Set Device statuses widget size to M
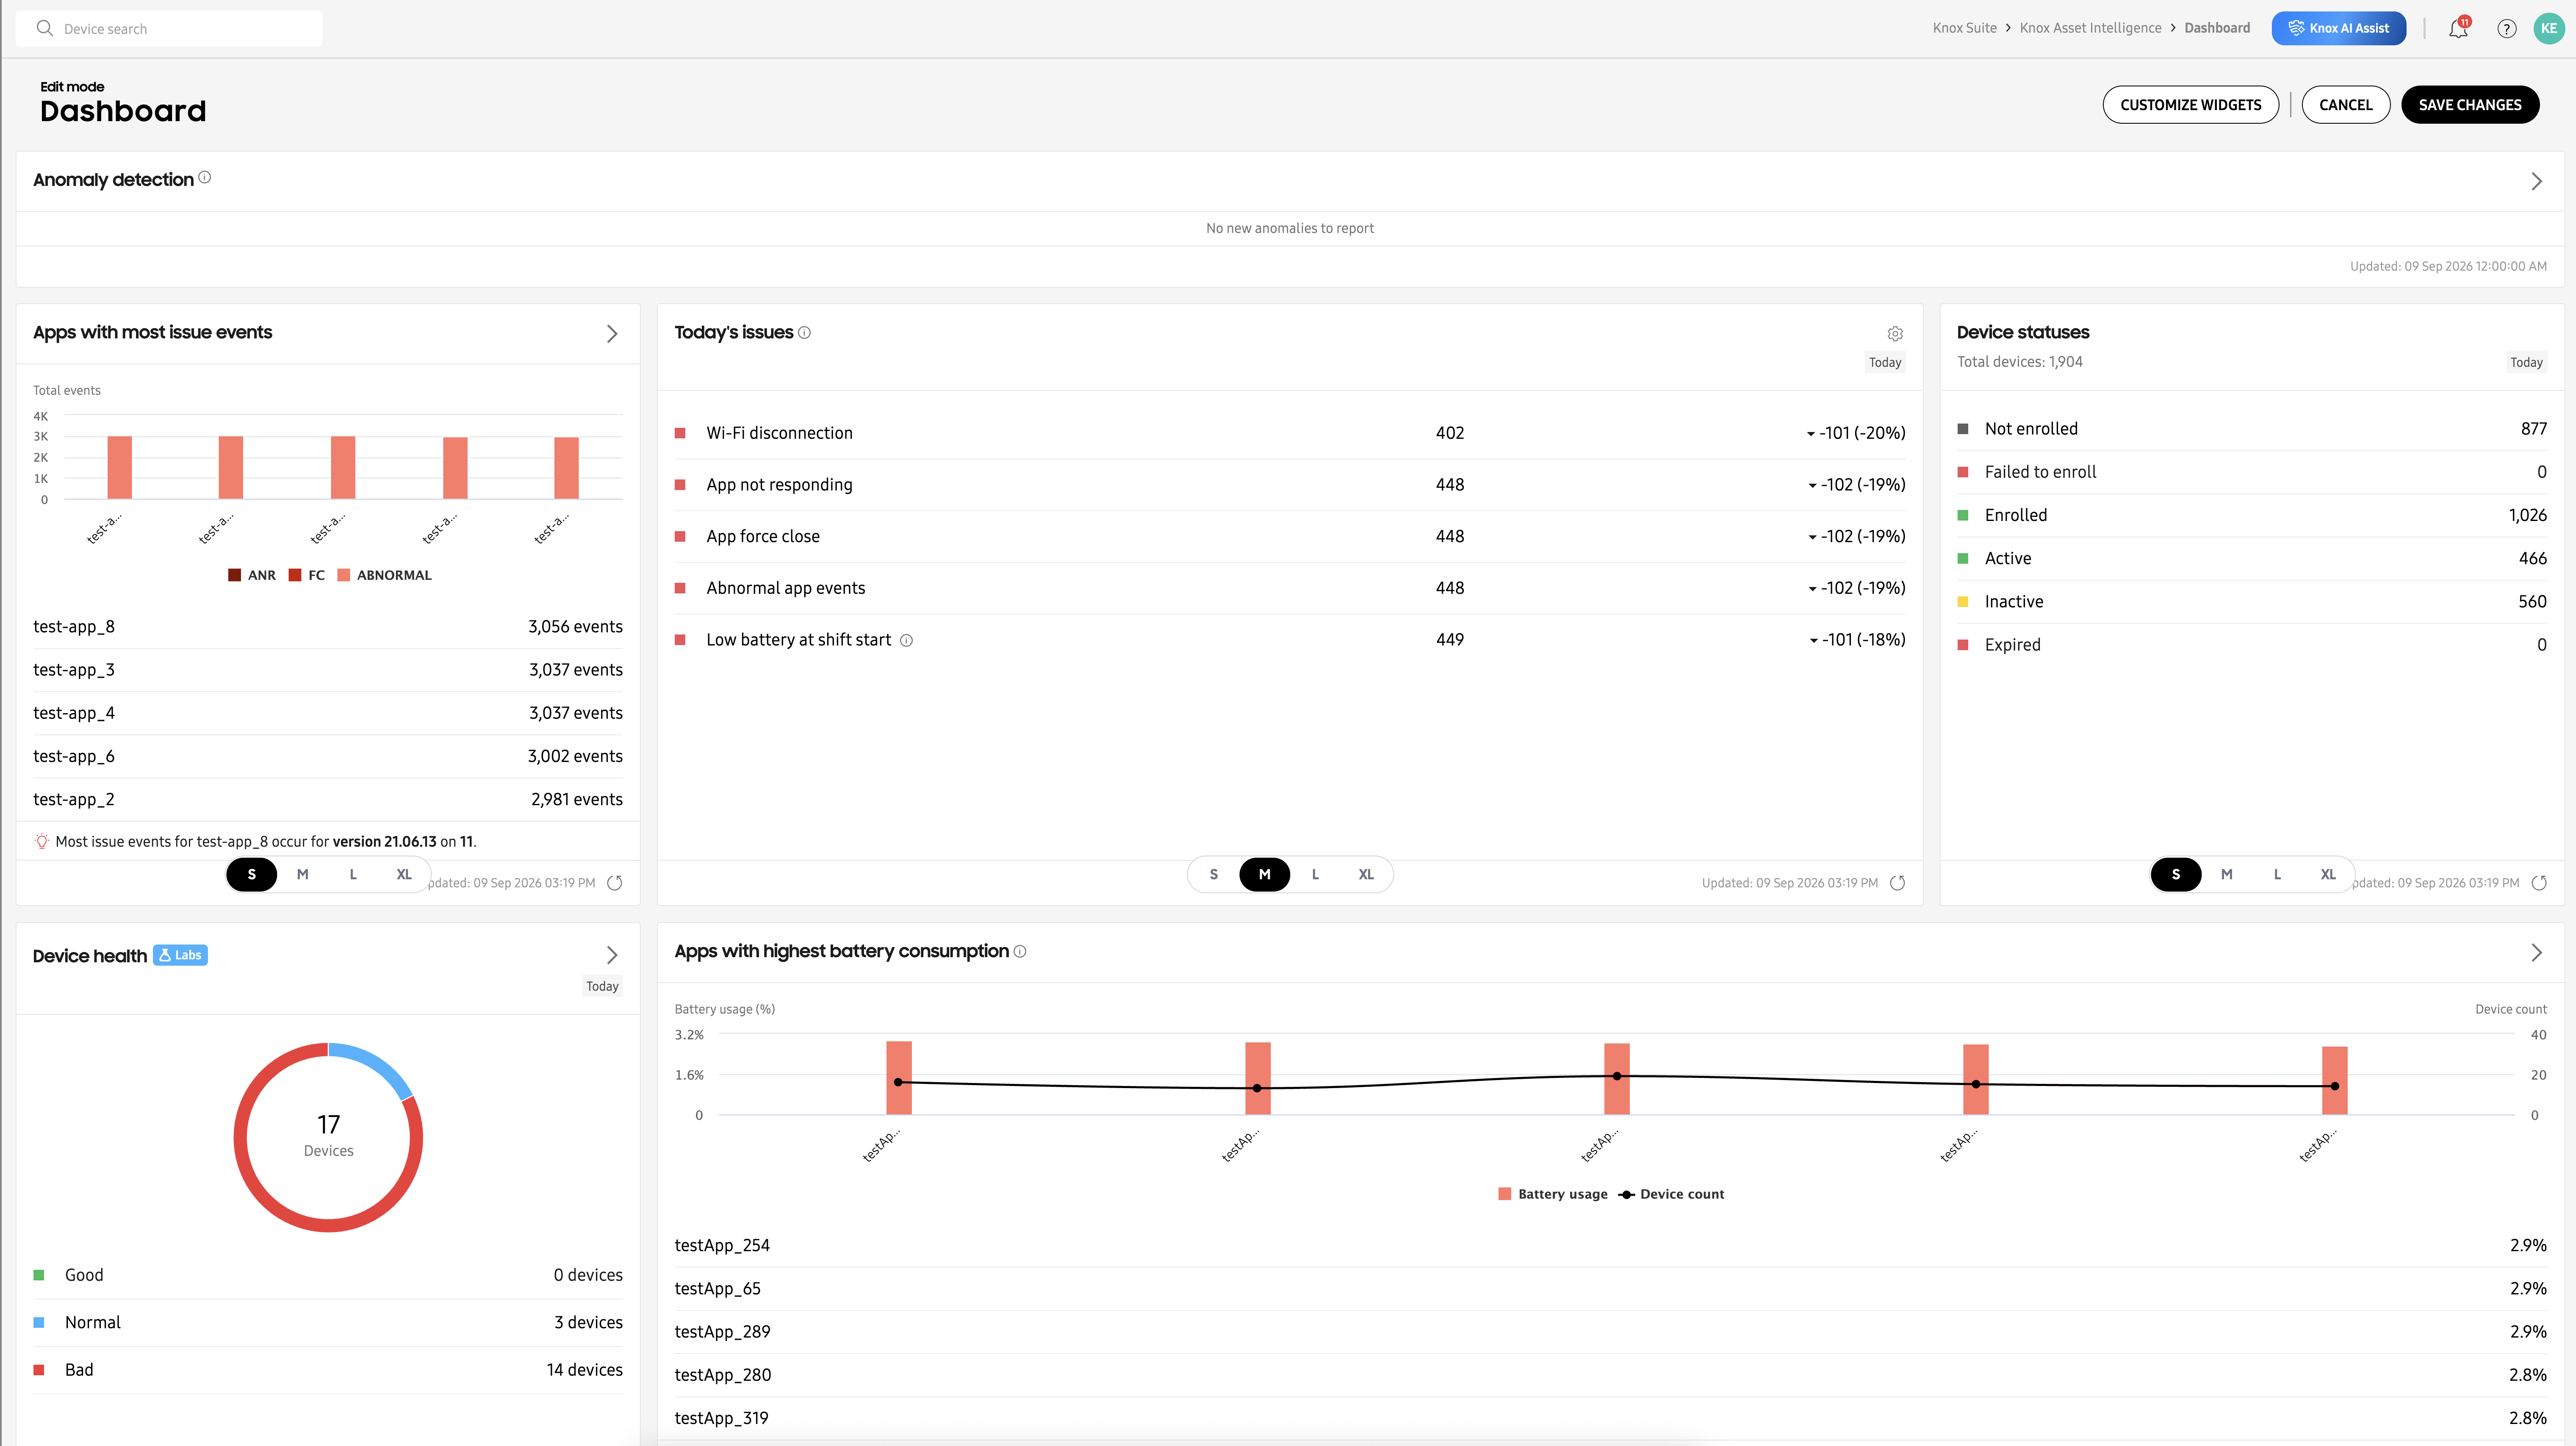 click(x=2226, y=874)
